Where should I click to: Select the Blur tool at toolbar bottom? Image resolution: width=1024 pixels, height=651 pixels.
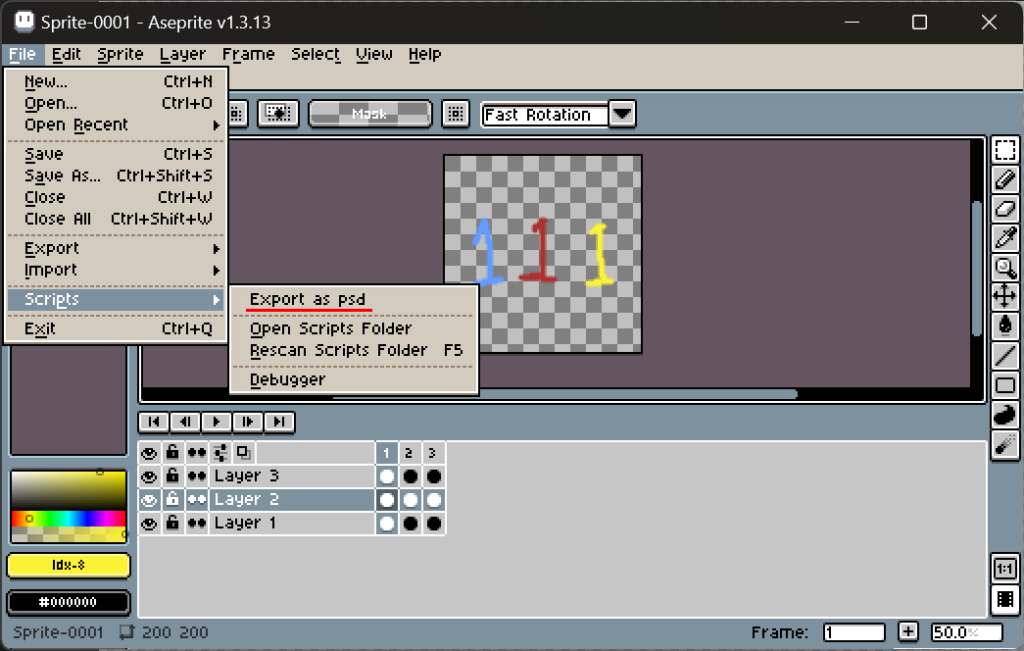[x=1005, y=444]
